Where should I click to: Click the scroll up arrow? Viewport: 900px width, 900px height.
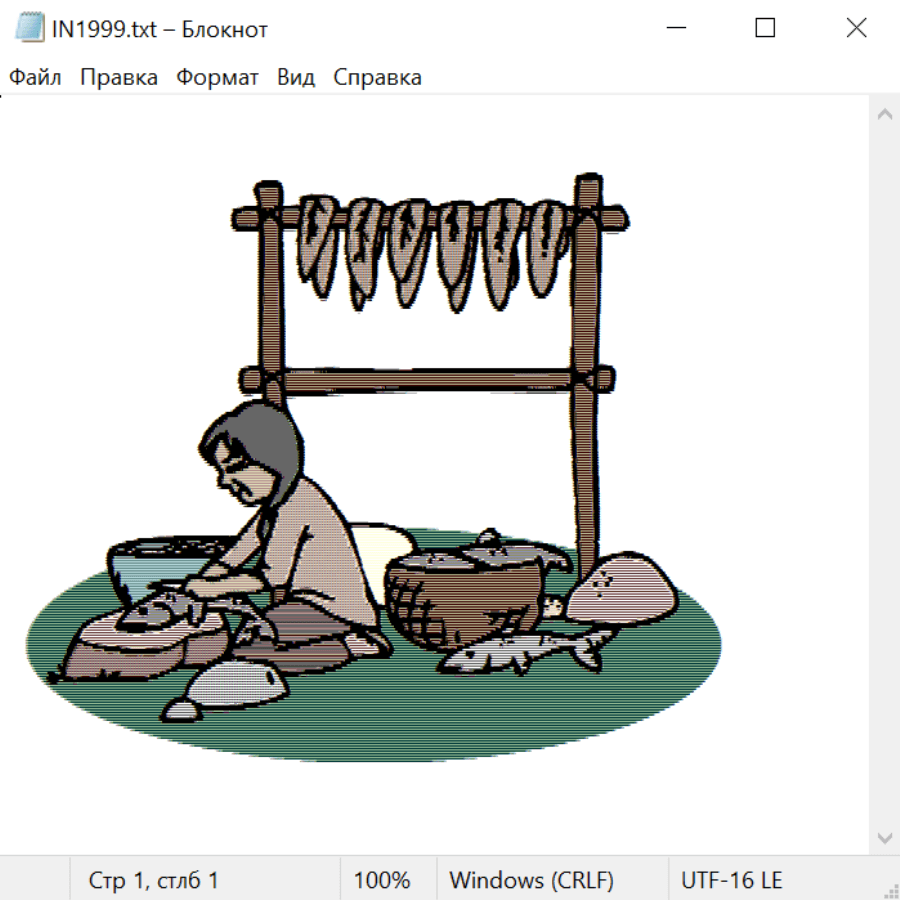coord(884,114)
